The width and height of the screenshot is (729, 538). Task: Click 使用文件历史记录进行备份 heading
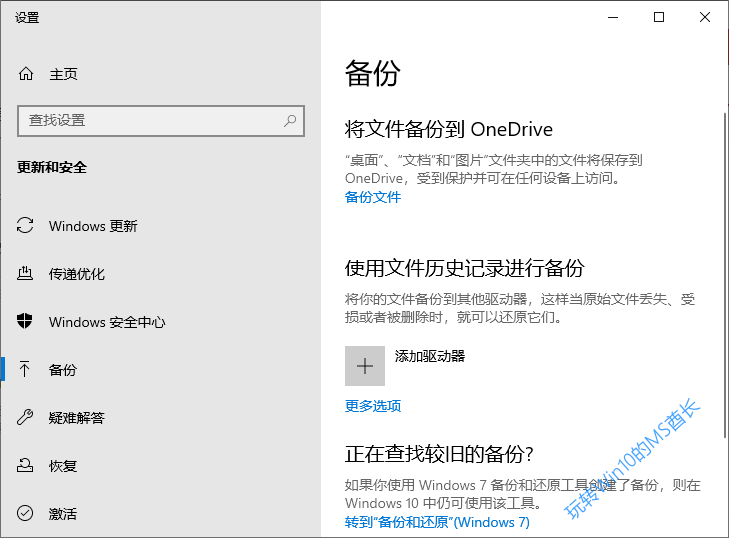[x=464, y=268]
